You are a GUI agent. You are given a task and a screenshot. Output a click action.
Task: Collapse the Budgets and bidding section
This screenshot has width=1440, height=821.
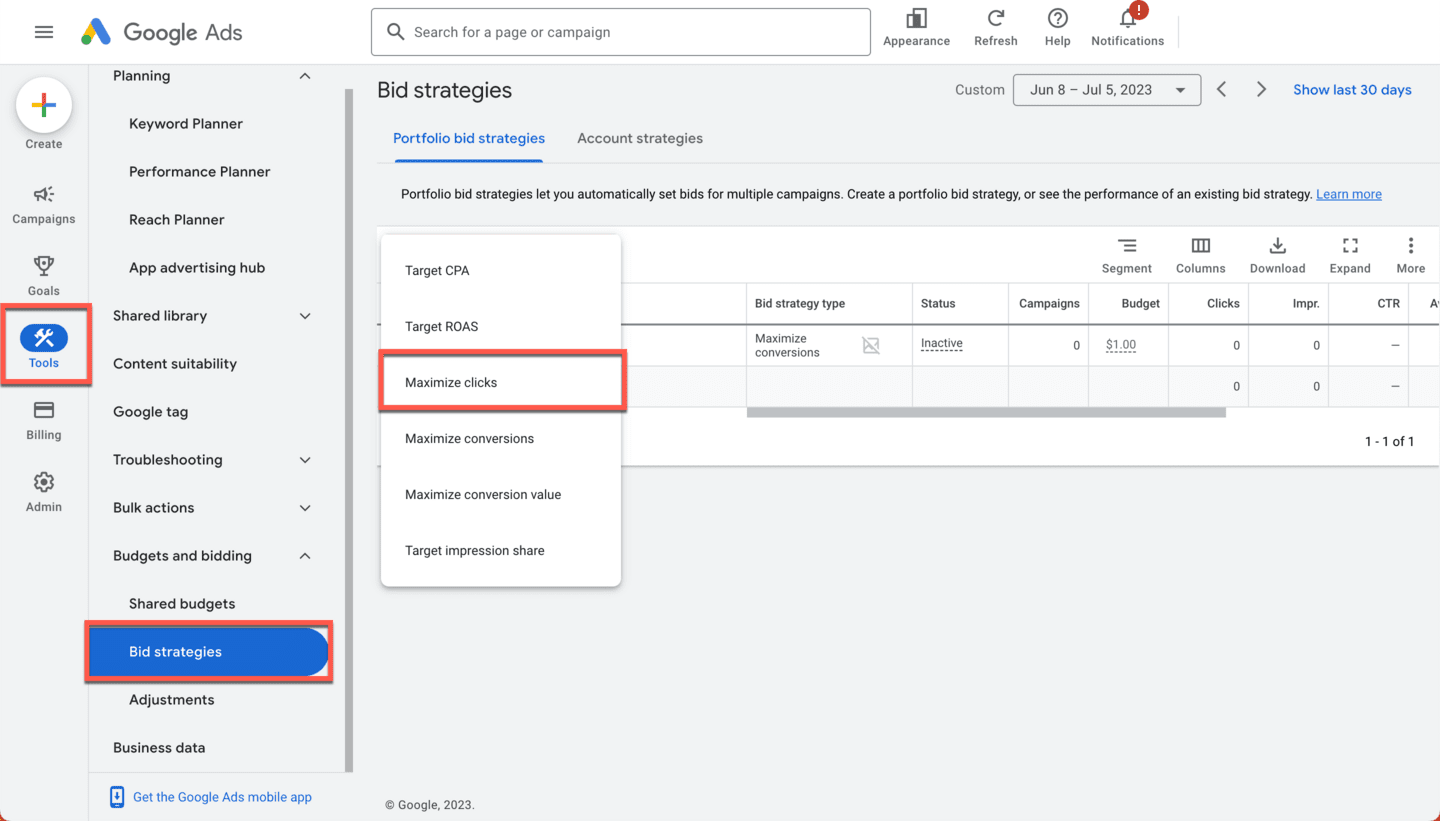point(305,556)
